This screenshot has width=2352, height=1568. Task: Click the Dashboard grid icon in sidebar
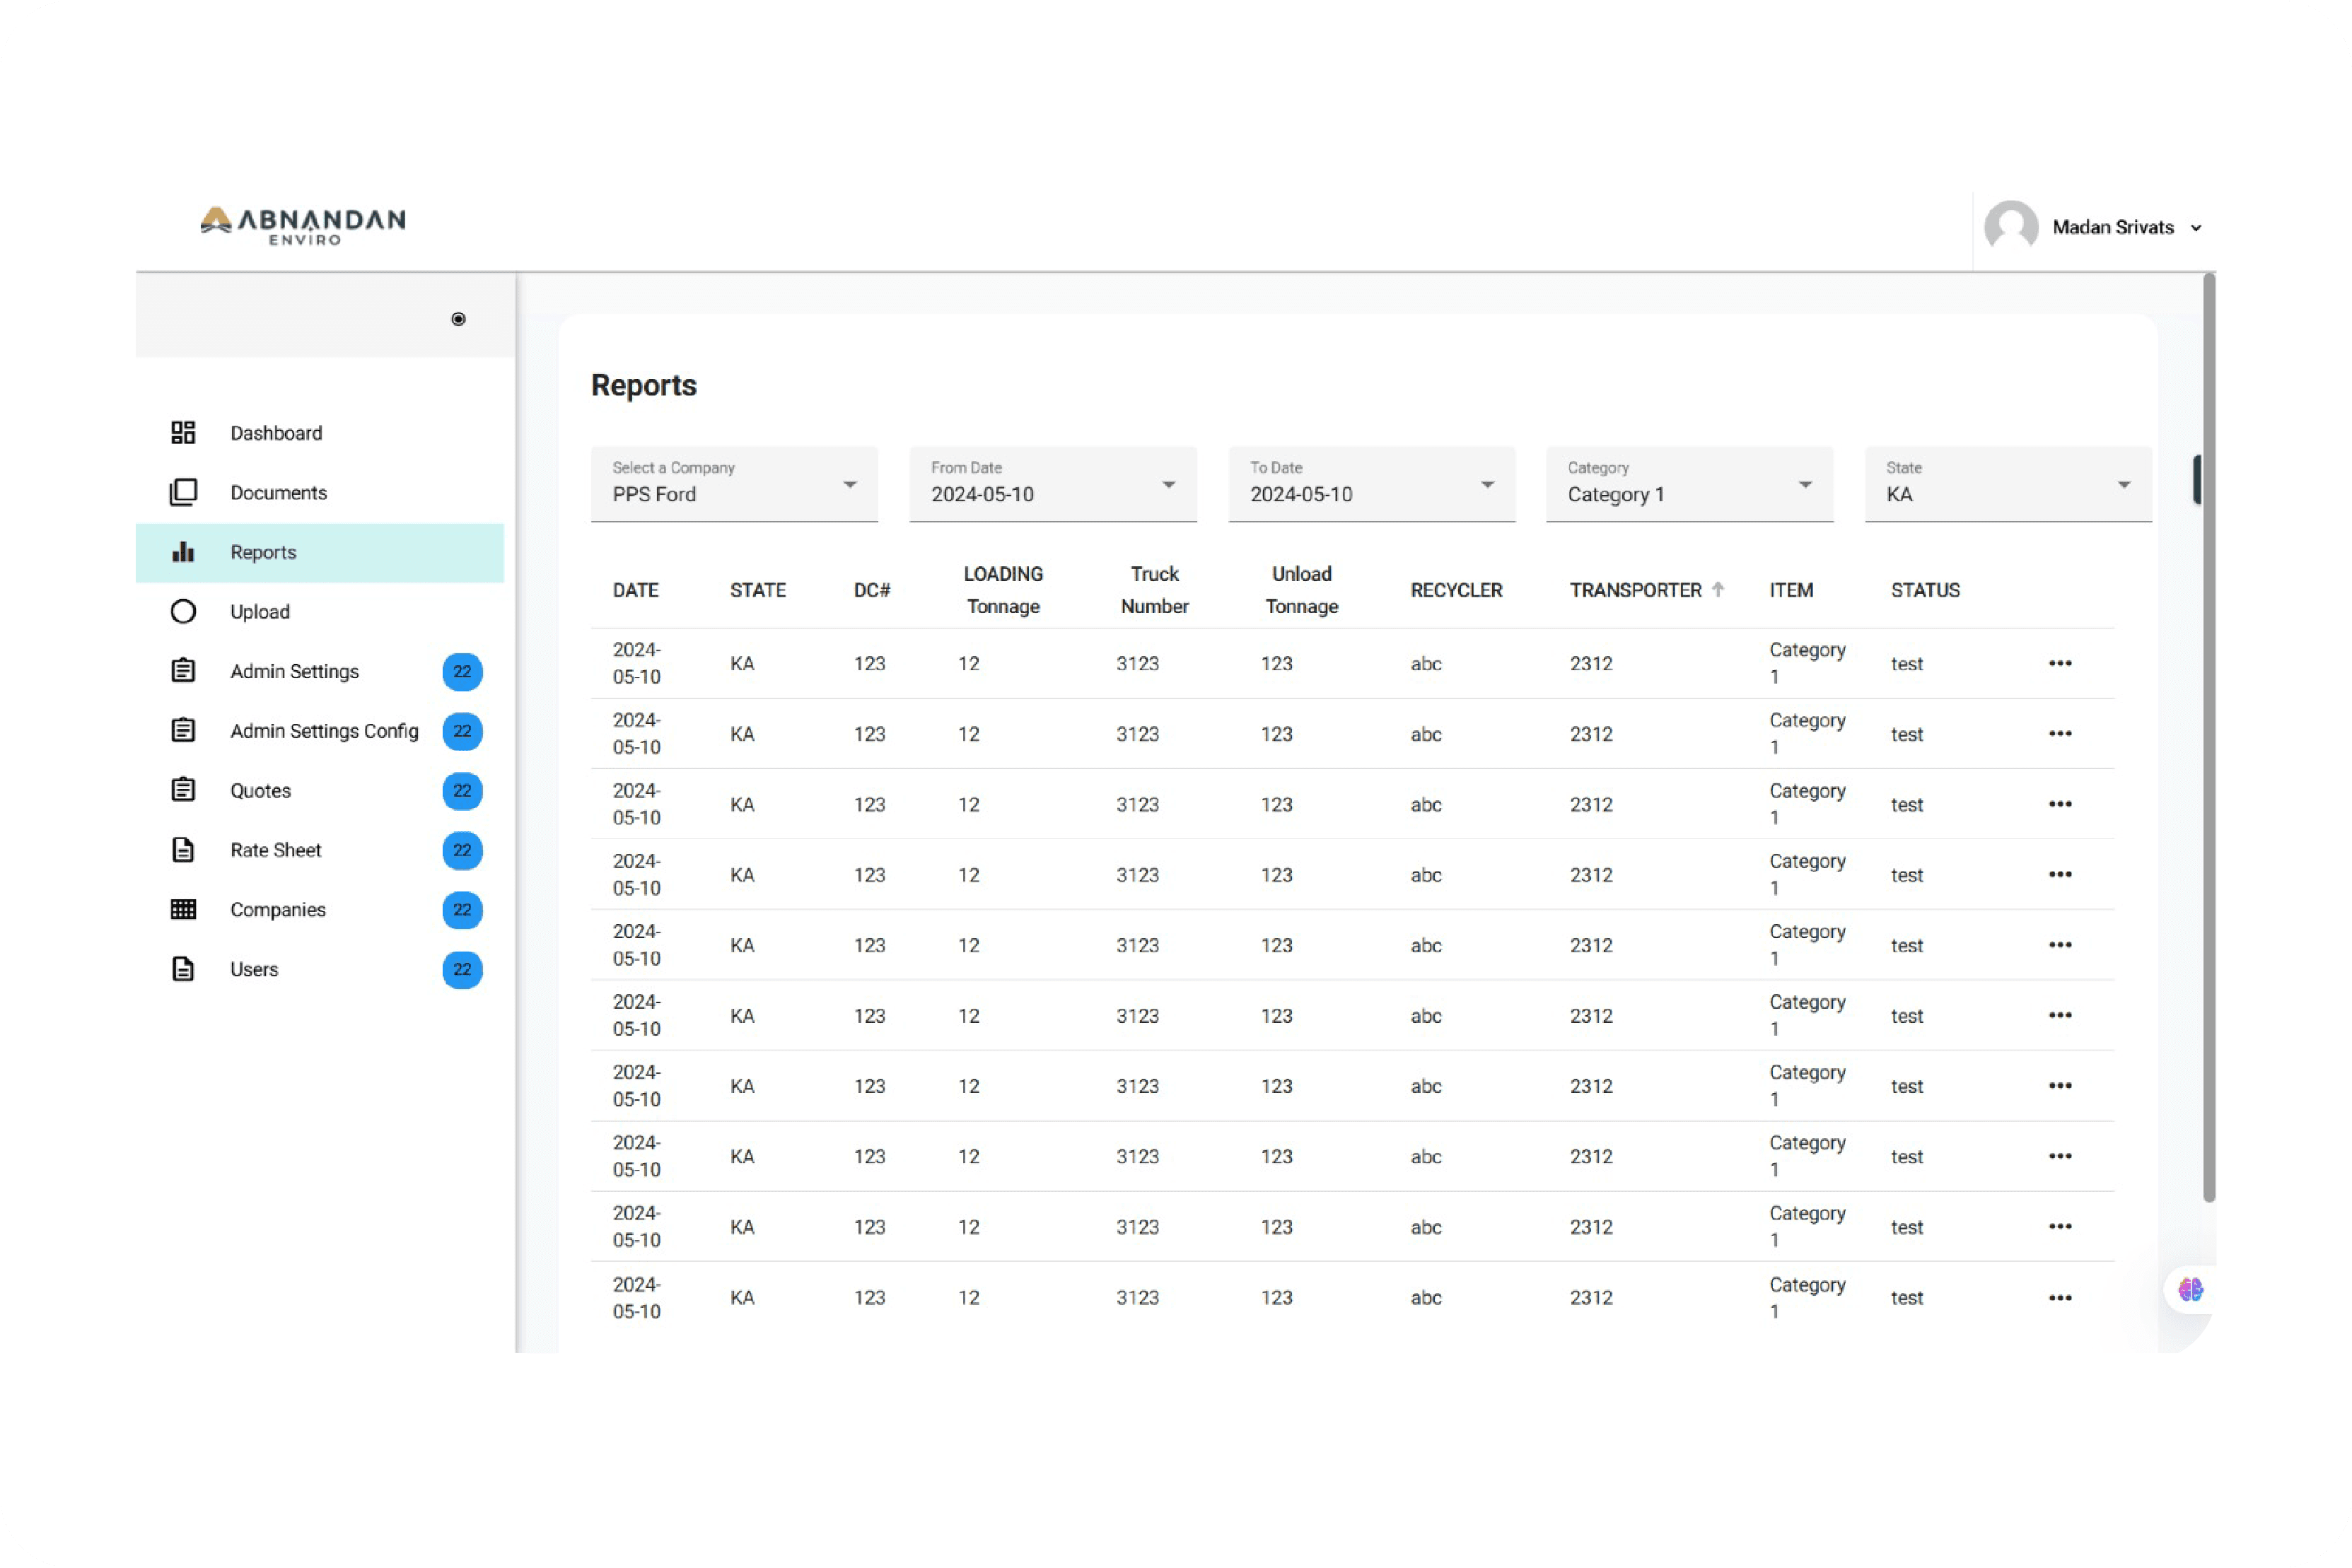pyautogui.click(x=183, y=433)
